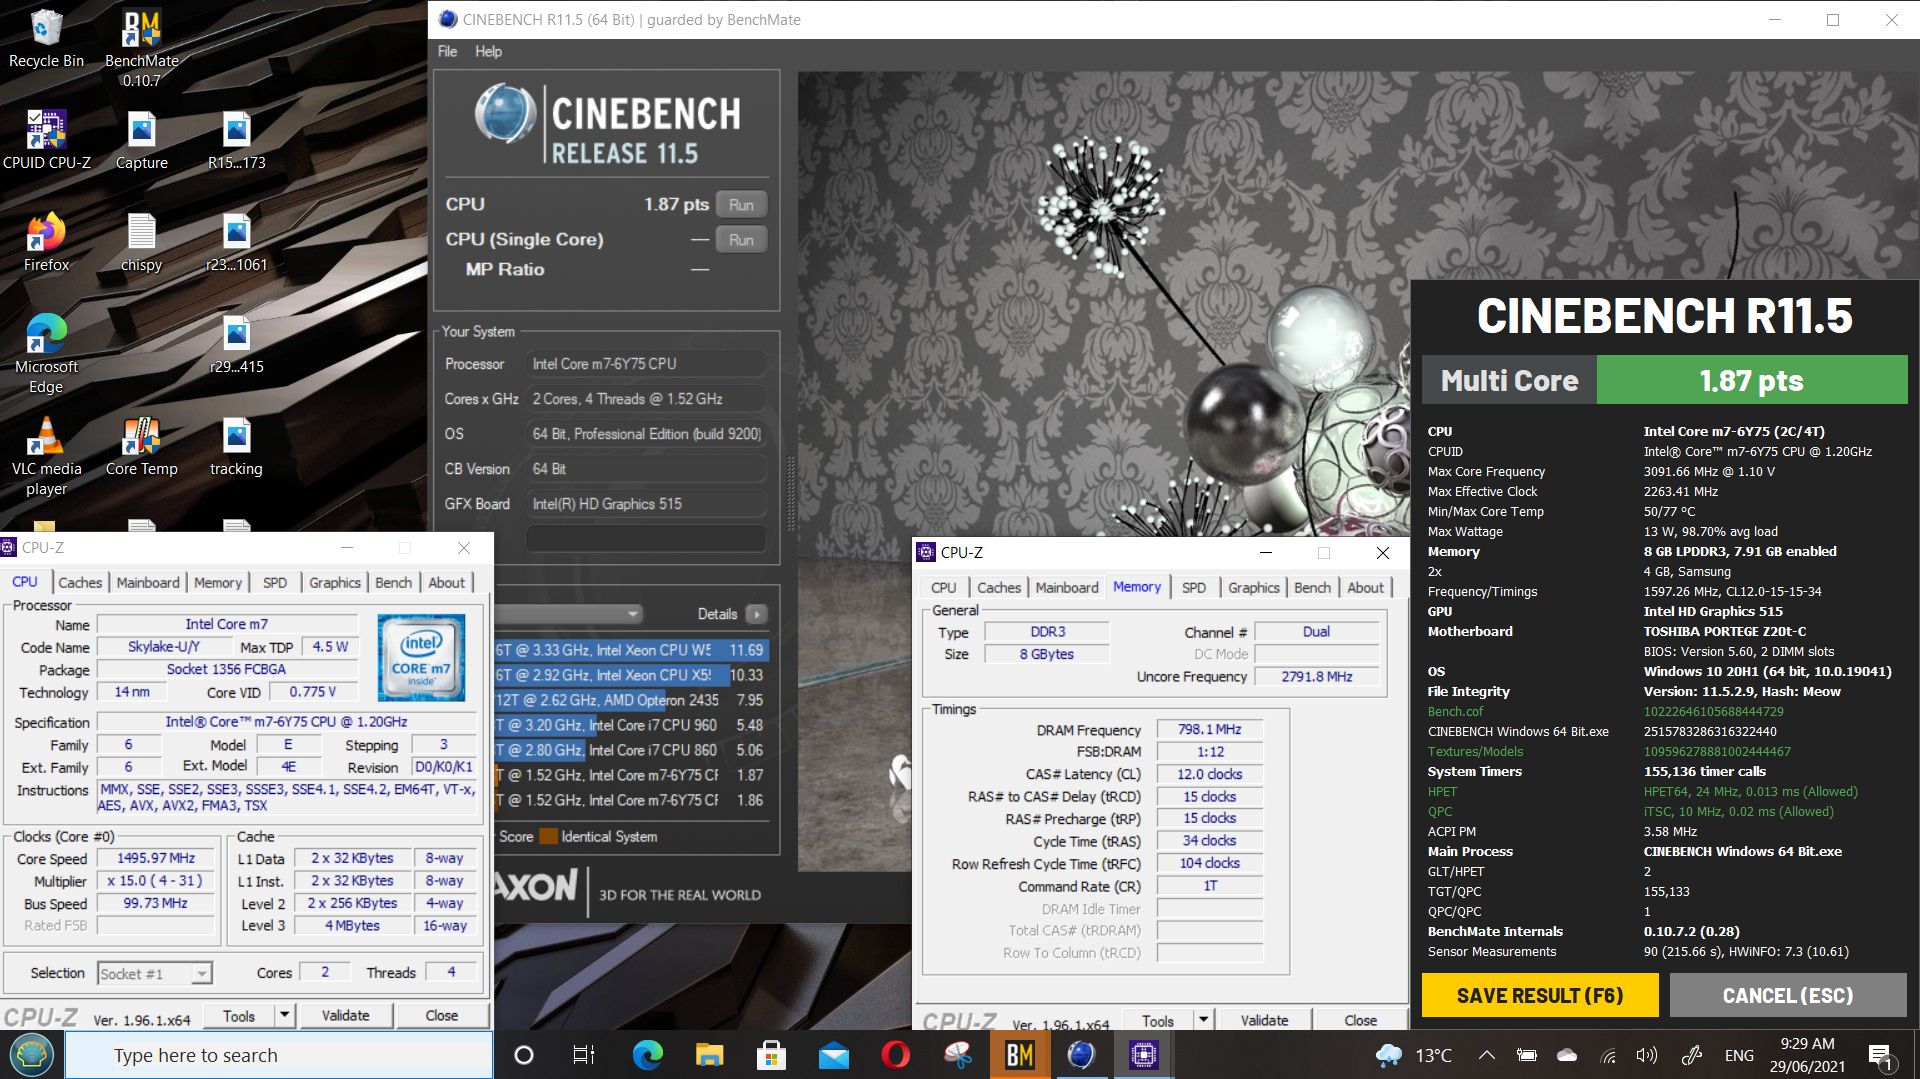The width and height of the screenshot is (1920, 1079).
Task: Open Opera browser from the taskbar
Action: [895, 1054]
